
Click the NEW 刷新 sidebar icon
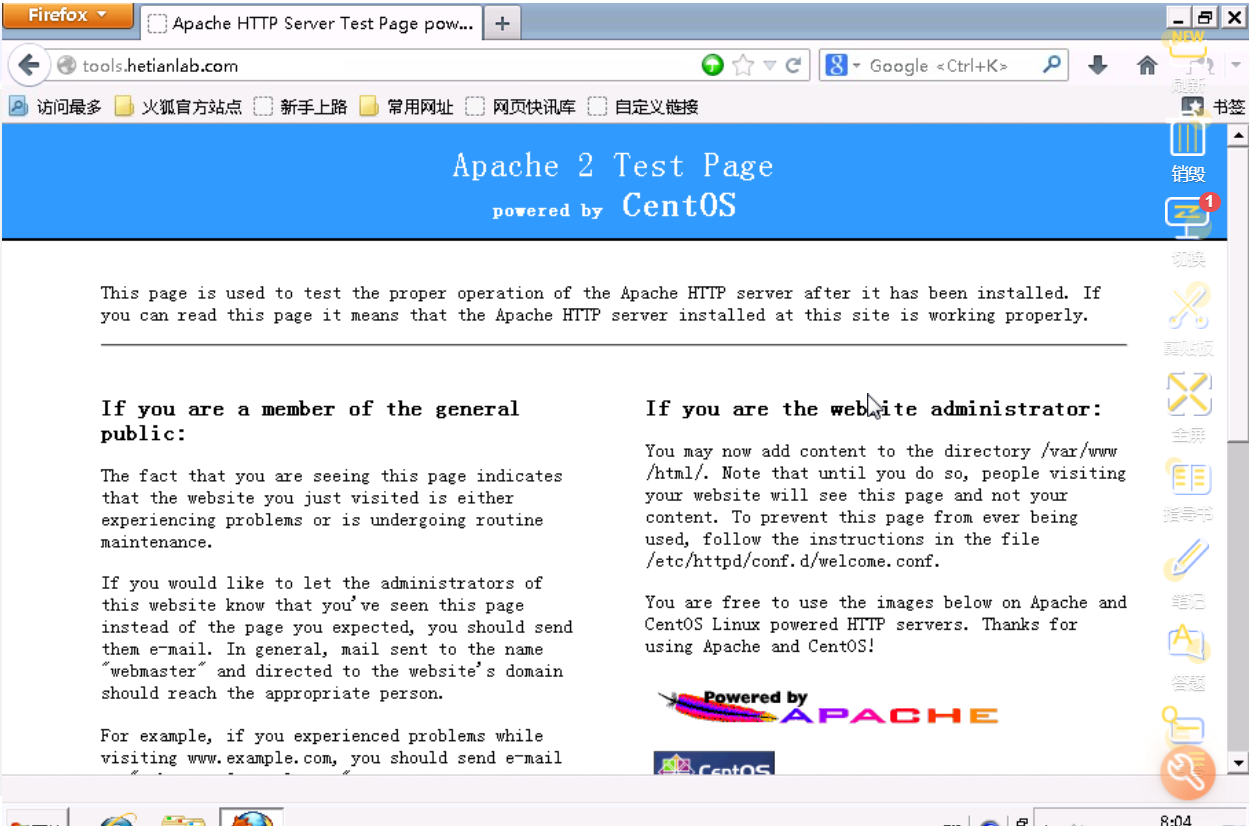coord(1188,62)
